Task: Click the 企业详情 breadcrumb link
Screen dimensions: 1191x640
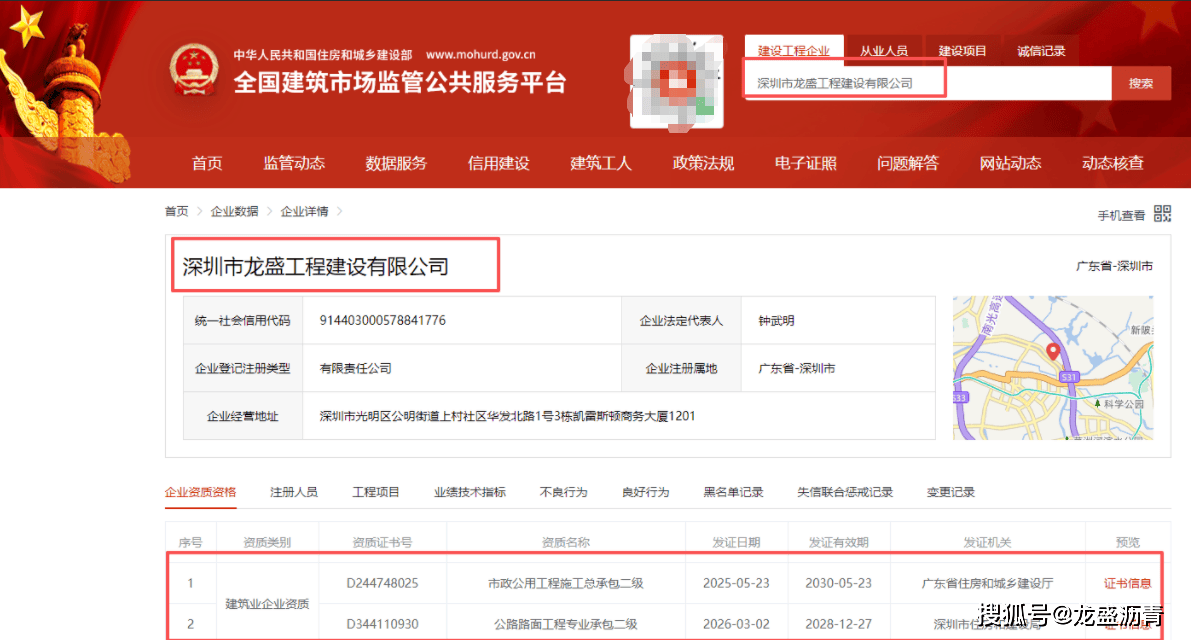Action: click(x=304, y=211)
